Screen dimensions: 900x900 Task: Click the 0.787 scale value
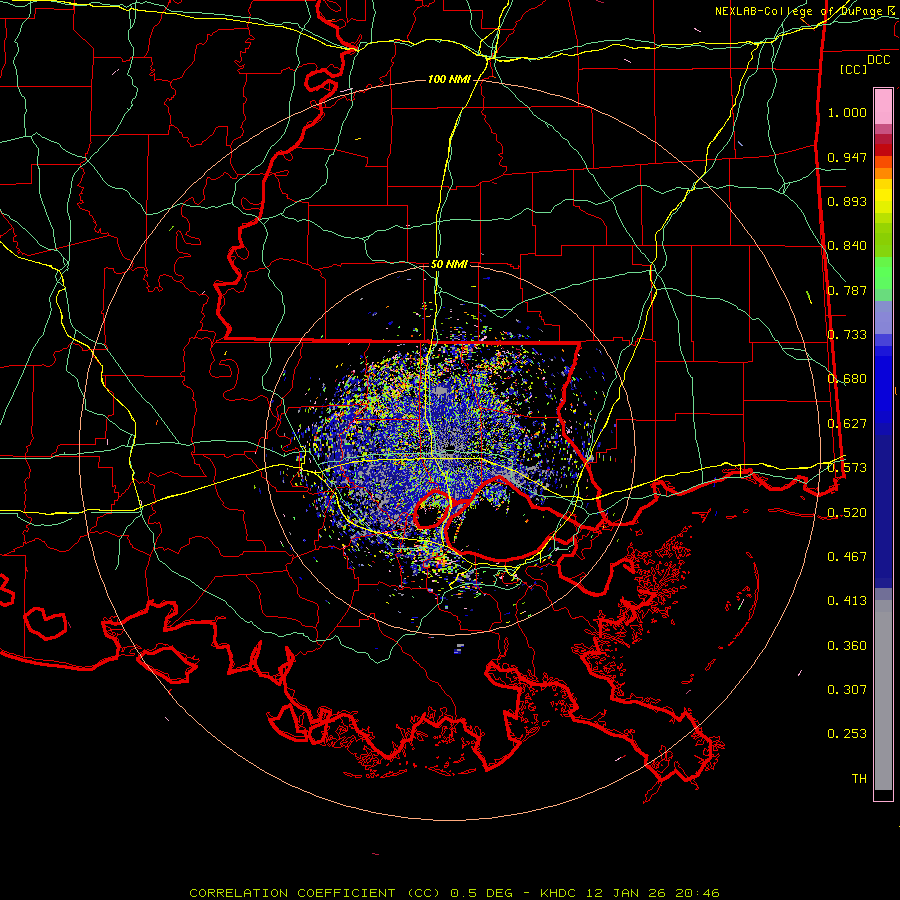click(x=847, y=290)
